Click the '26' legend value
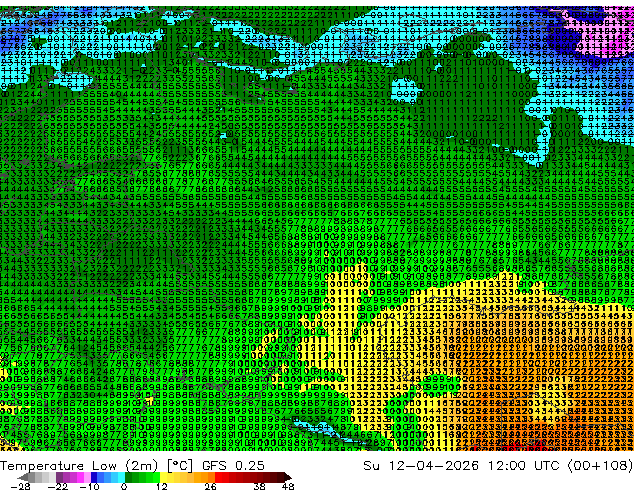Viewport: 634px width, 490px height. point(210,486)
